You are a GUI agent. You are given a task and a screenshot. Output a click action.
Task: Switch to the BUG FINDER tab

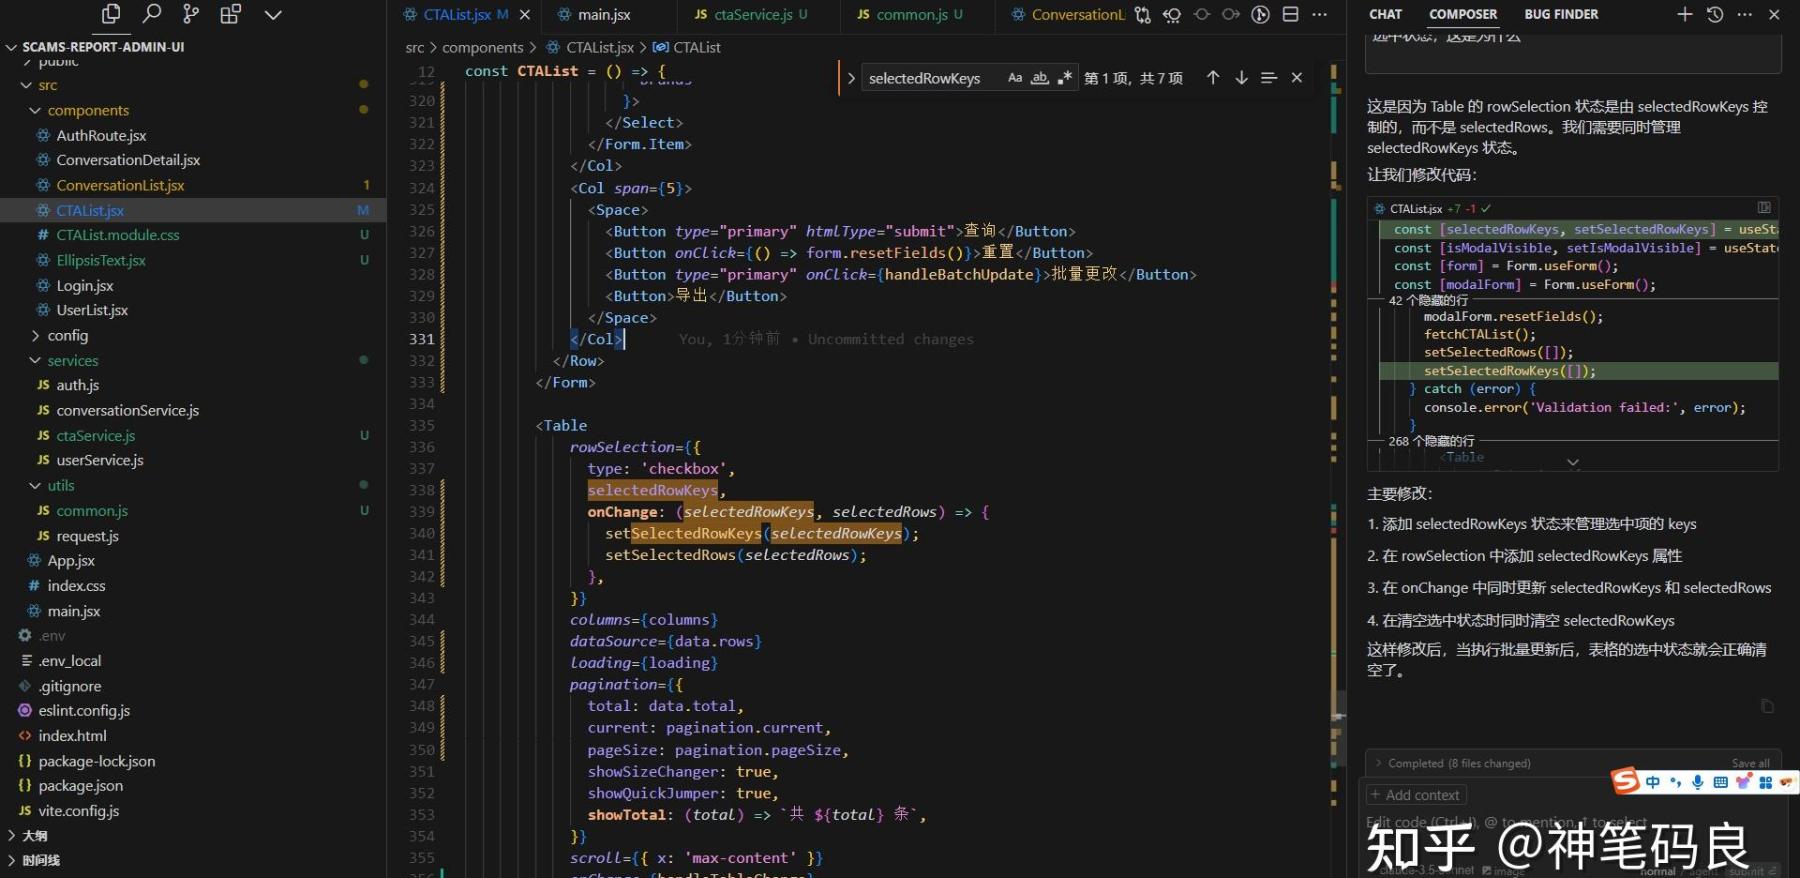(1561, 14)
